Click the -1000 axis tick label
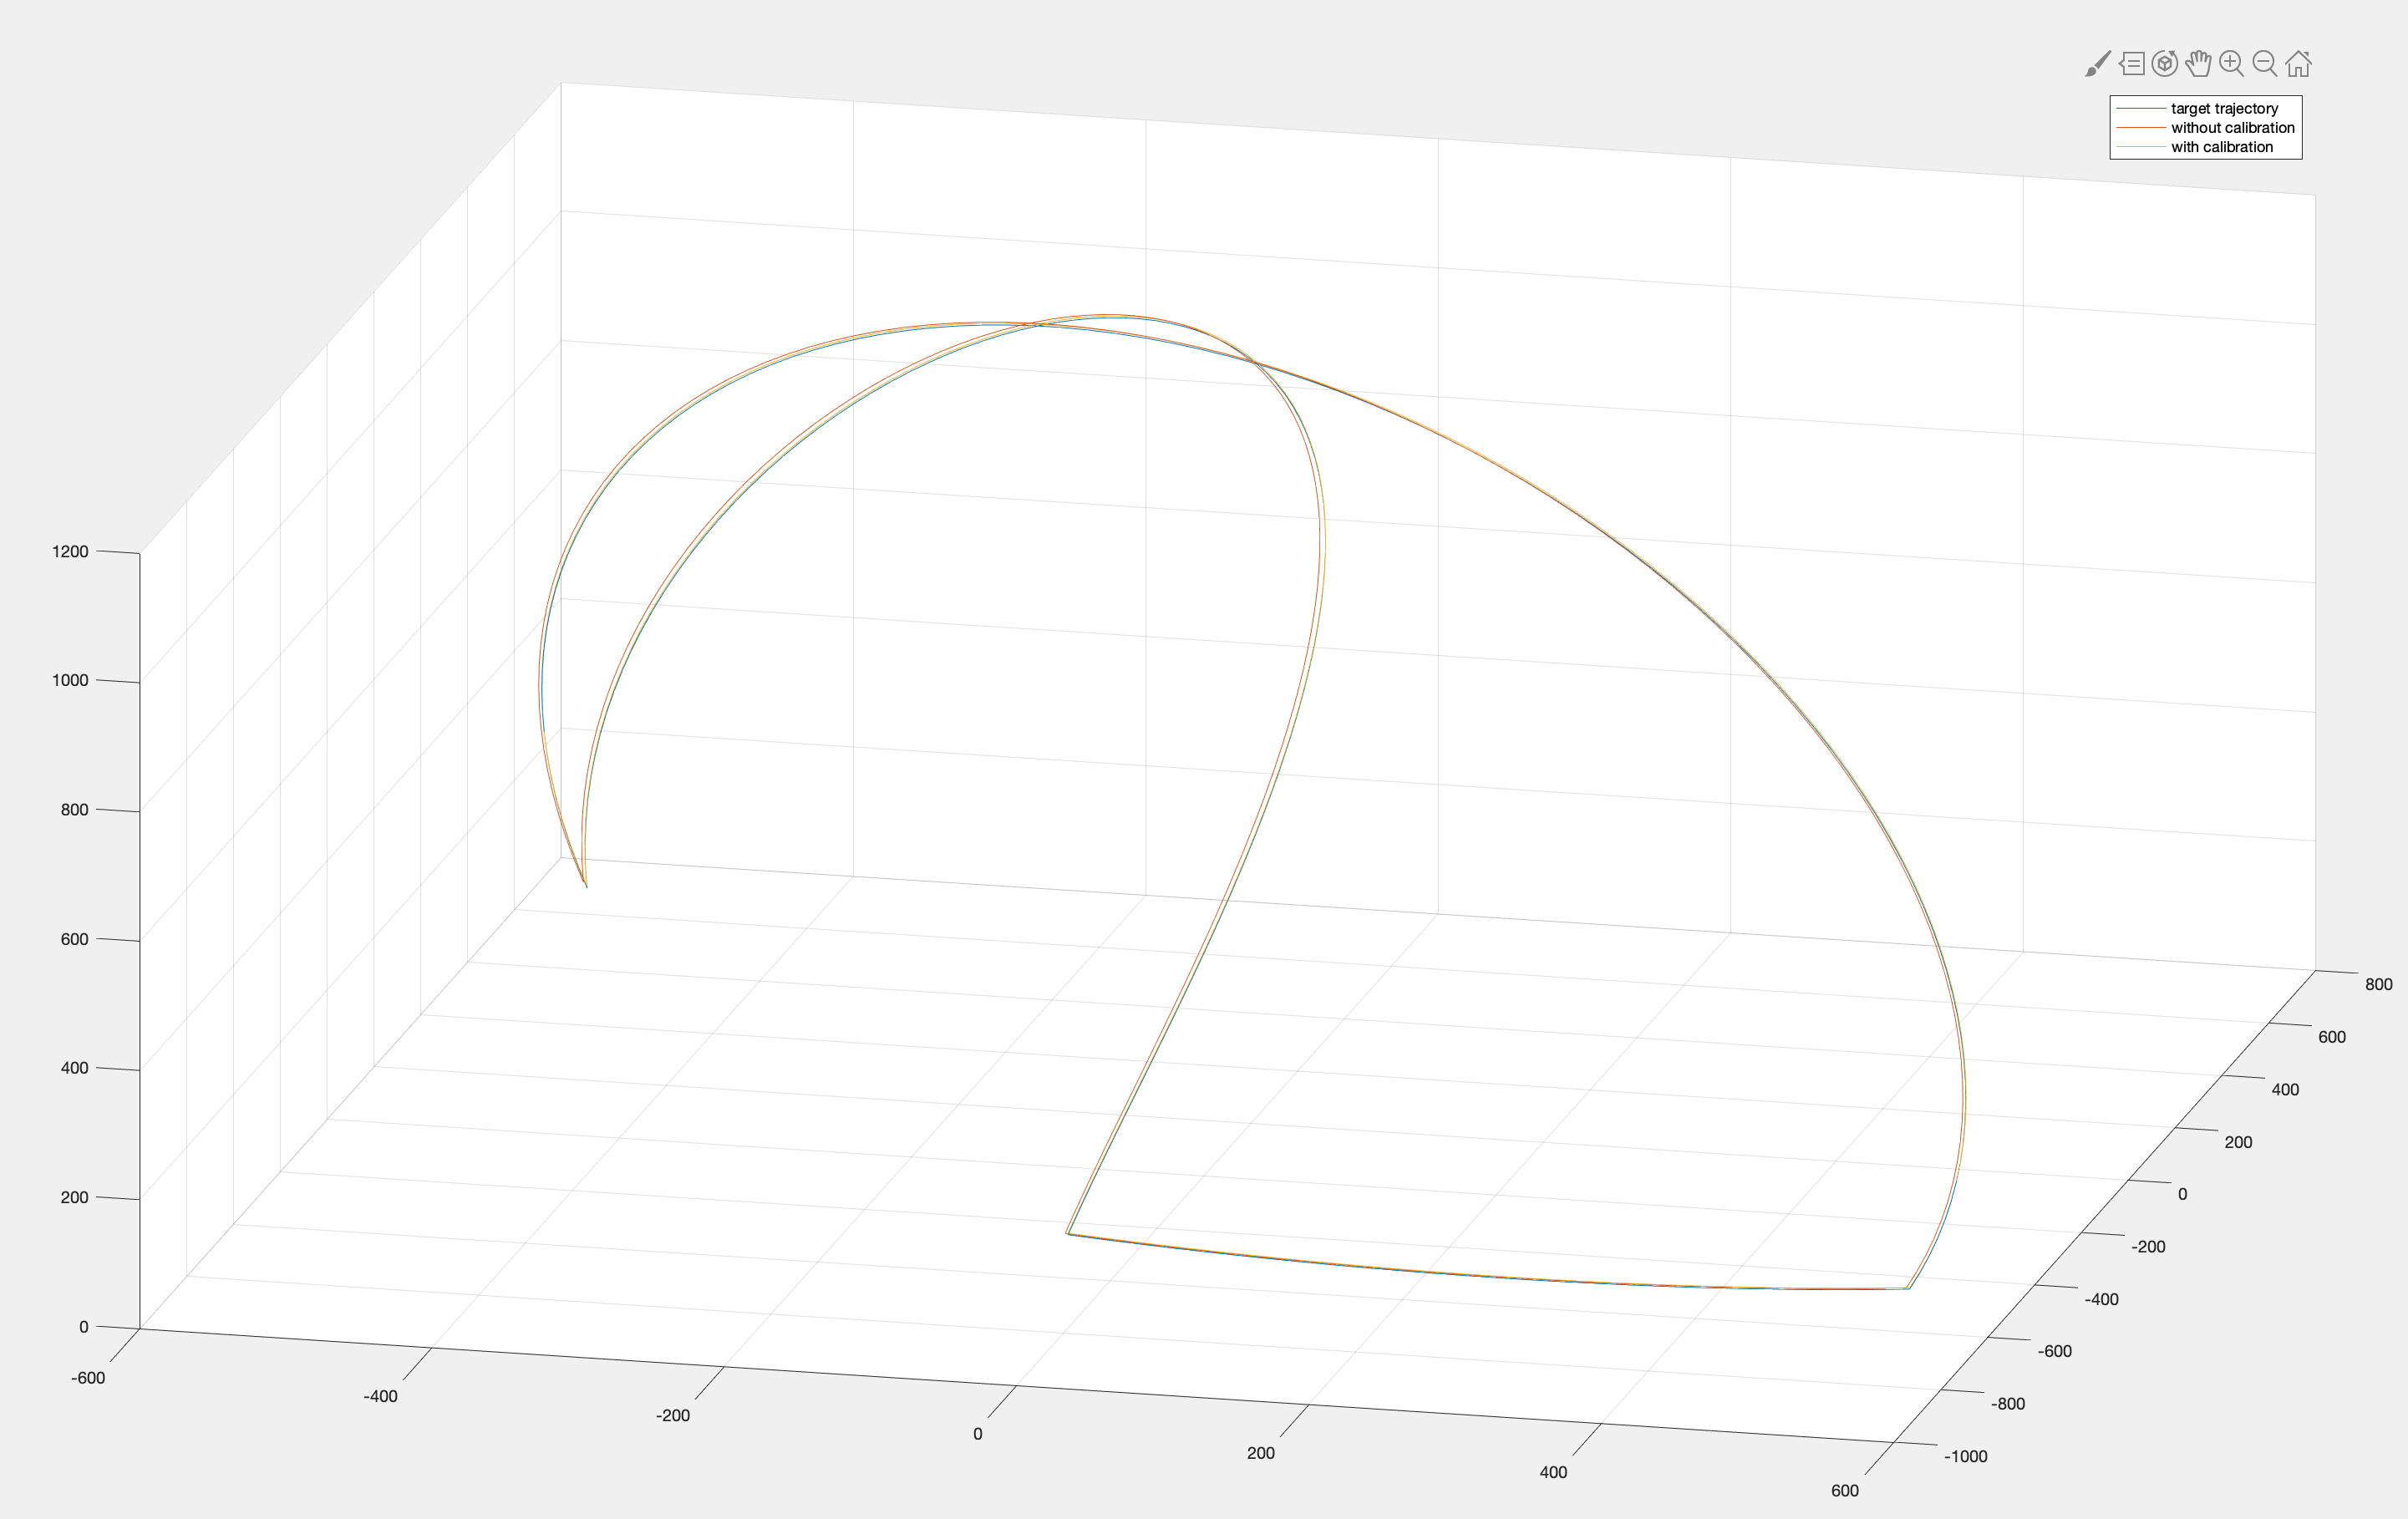Viewport: 2408px width, 1519px height. click(x=1965, y=1456)
